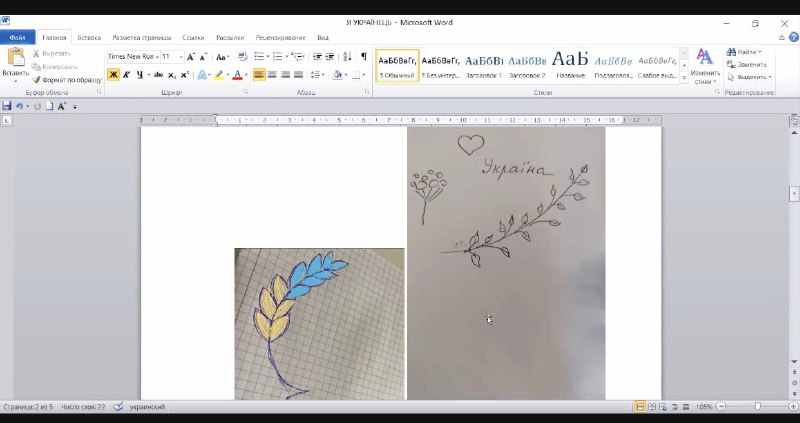Viewport: 800px width, 423px height.
Task: Click the Decrease Indent icon
Action: coord(317,57)
